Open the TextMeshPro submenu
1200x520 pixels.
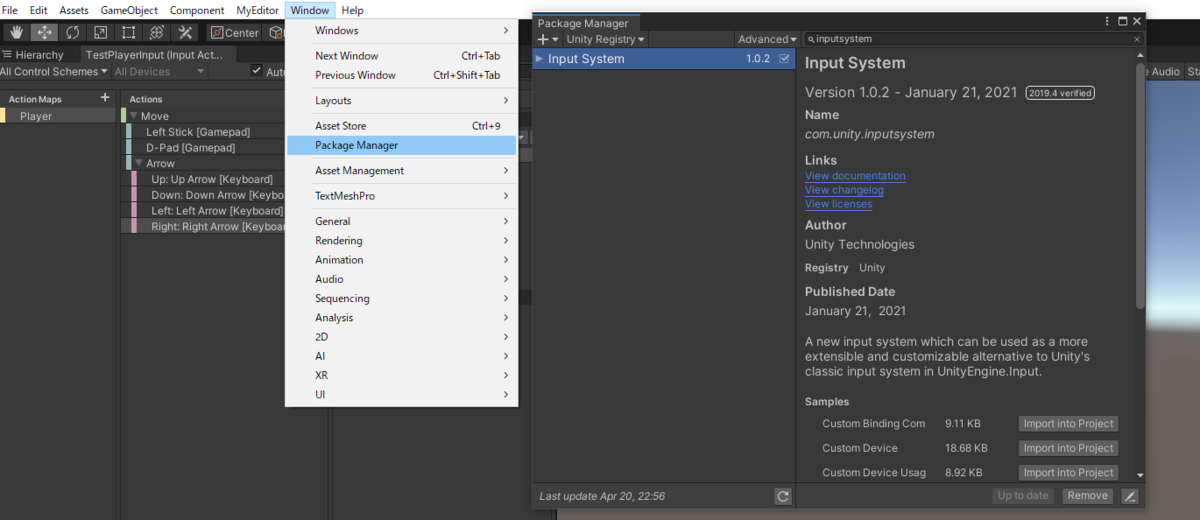[x=400, y=196]
